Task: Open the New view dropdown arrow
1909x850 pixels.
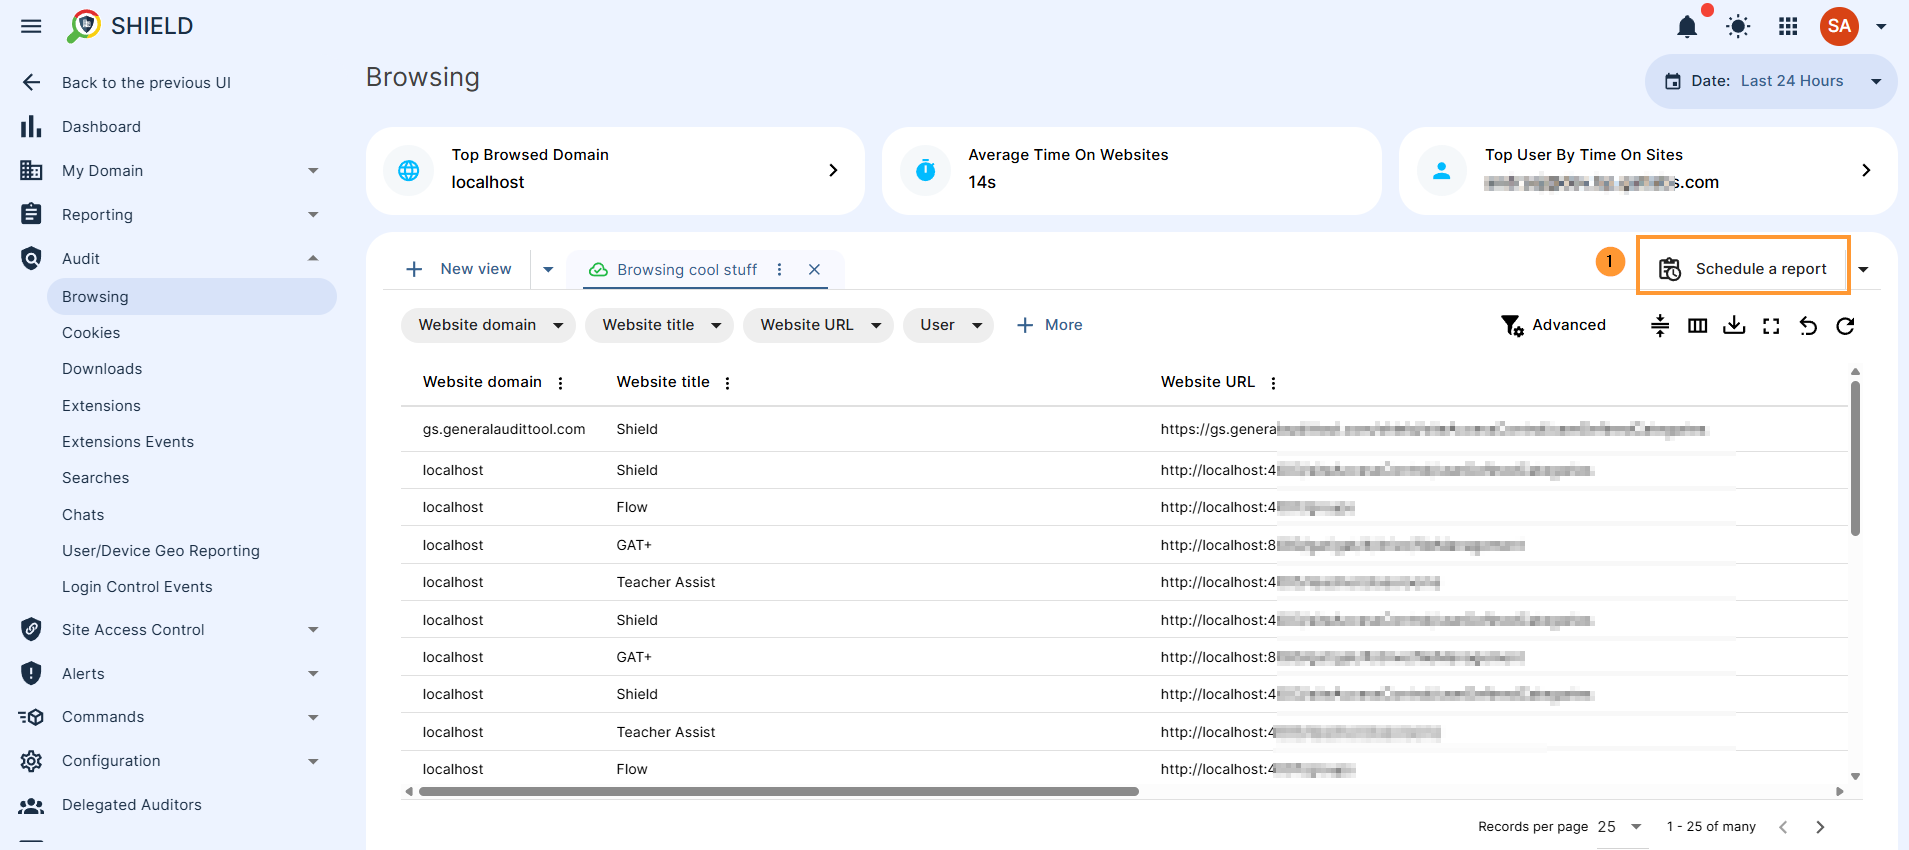Action: tap(548, 269)
